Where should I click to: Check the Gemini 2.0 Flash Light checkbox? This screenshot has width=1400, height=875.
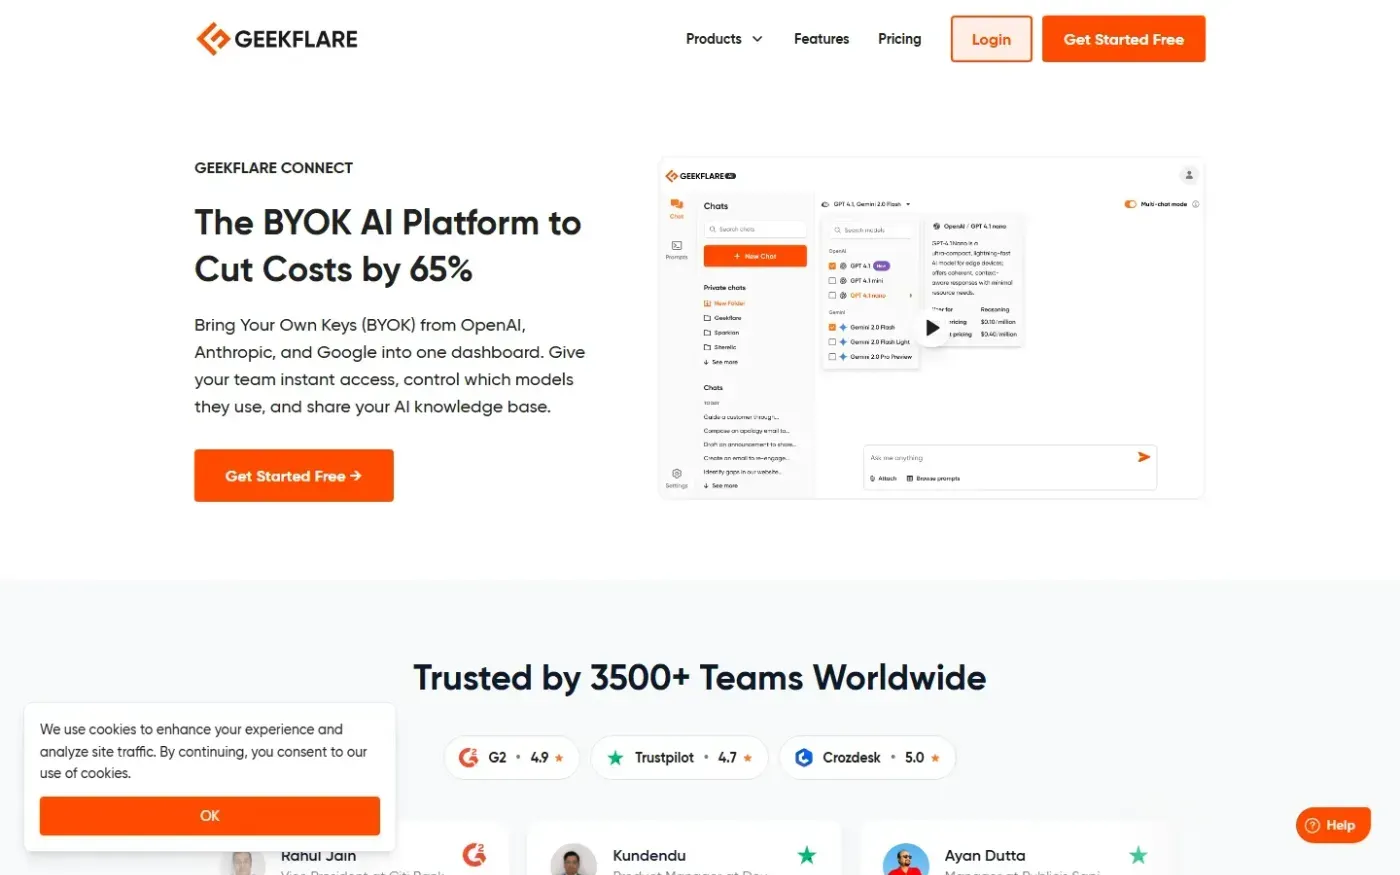coord(832,342)
